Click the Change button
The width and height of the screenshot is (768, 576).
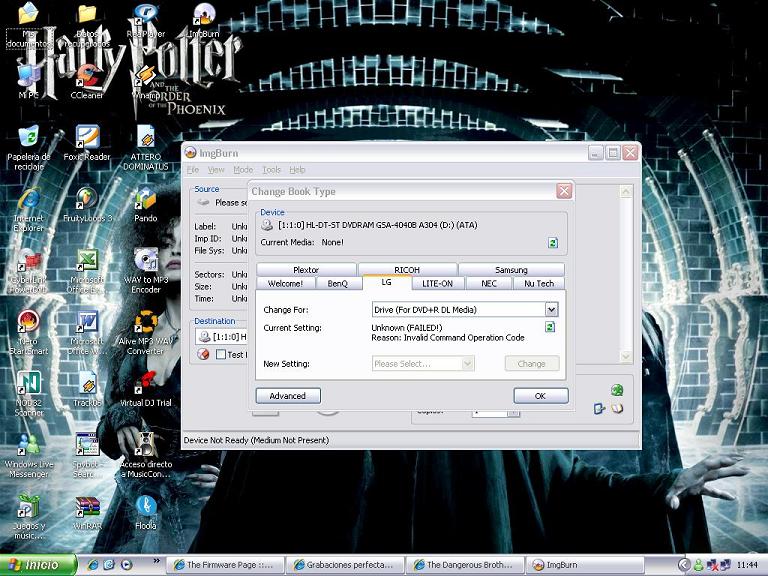coord(531,363)
